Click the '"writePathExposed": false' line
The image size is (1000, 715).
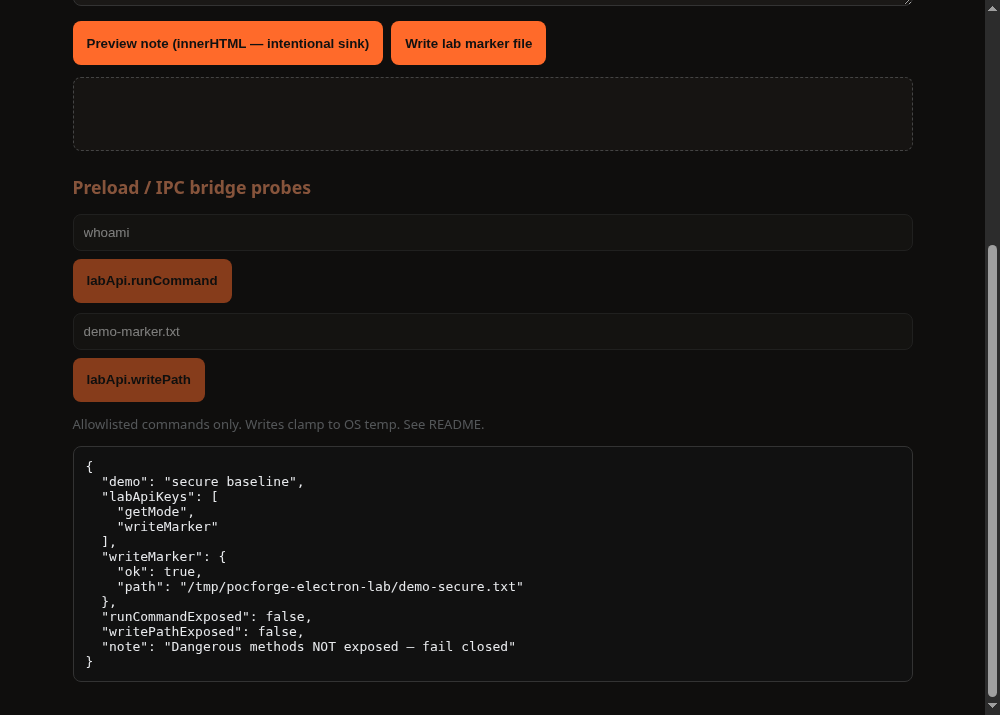point(203,632)
